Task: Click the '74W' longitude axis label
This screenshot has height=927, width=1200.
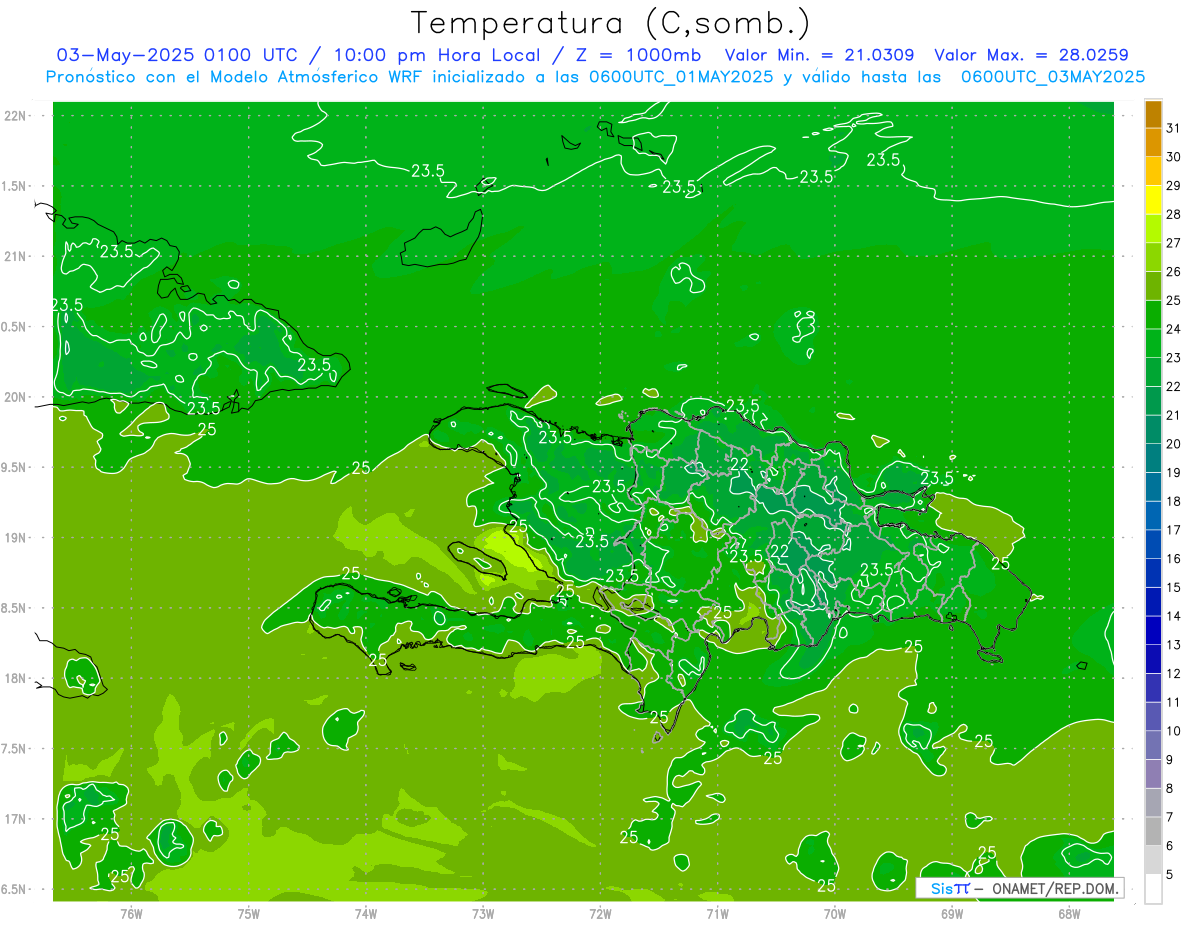Action: (x=366, y=914)
